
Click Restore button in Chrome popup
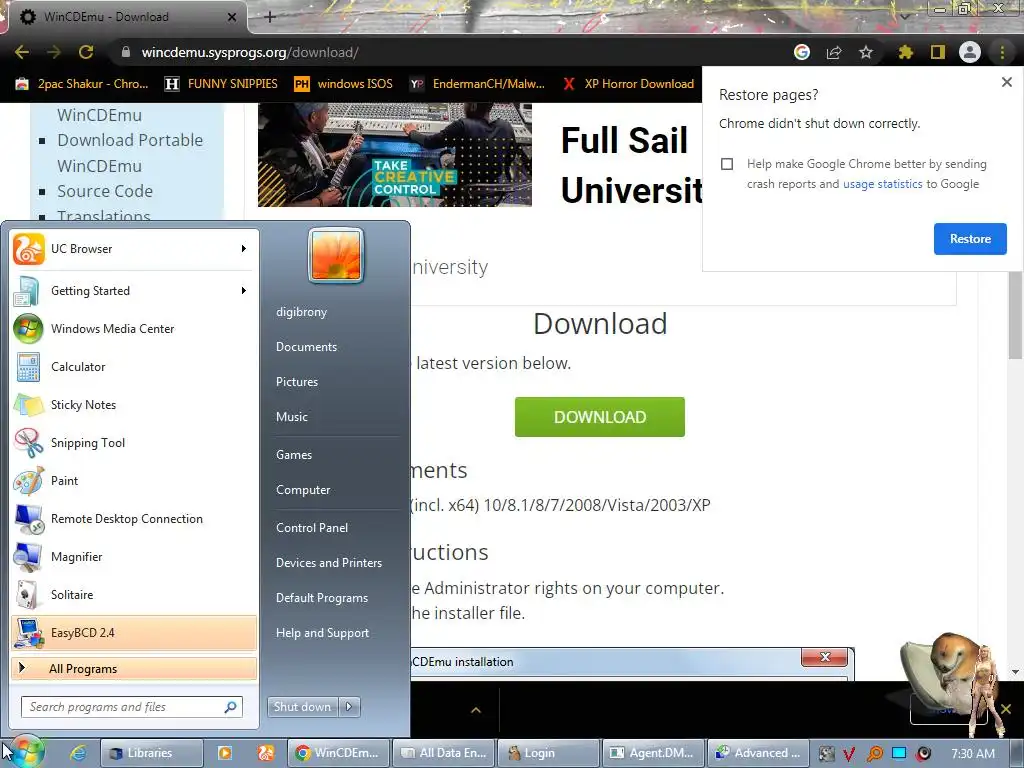pyautogui.click(x=970, y=239)
